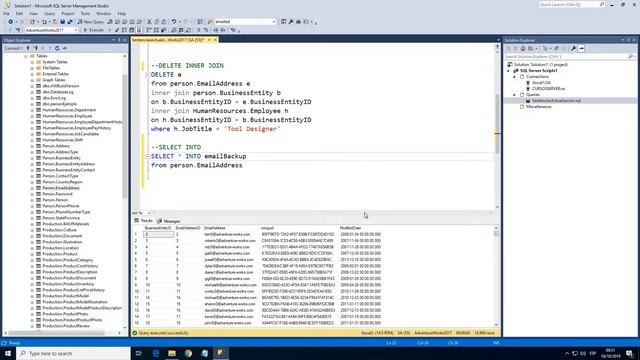This screenshot has height=360, width=640.
Task: Click the Home icon in Solution Explorer toolbar
Action: pos(523,48)
